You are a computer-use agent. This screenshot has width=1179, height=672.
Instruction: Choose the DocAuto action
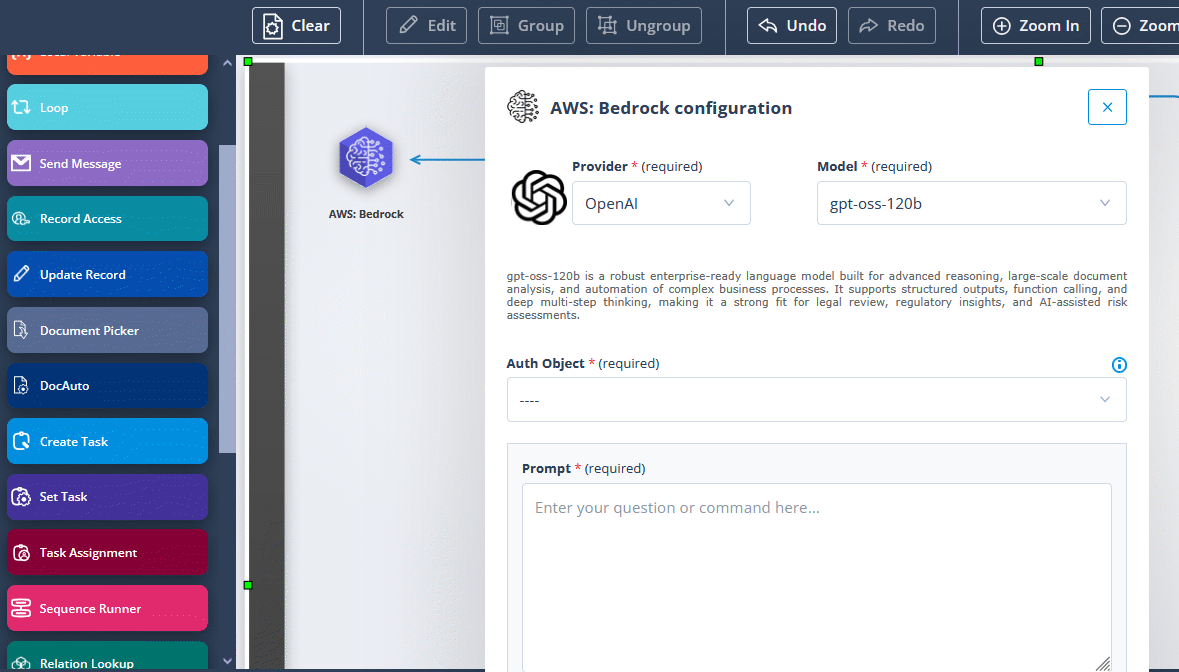click(107, 386)
